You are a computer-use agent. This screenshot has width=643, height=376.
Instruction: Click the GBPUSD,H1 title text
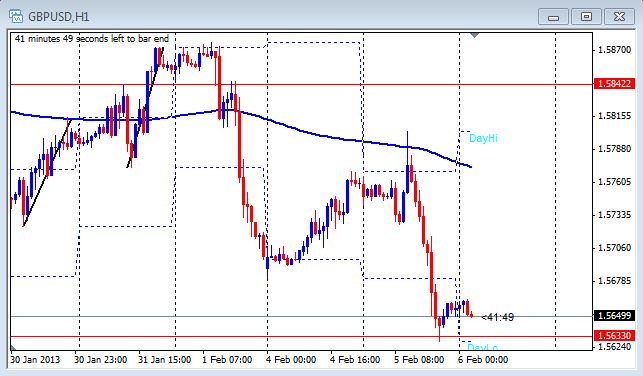point(59,17)
